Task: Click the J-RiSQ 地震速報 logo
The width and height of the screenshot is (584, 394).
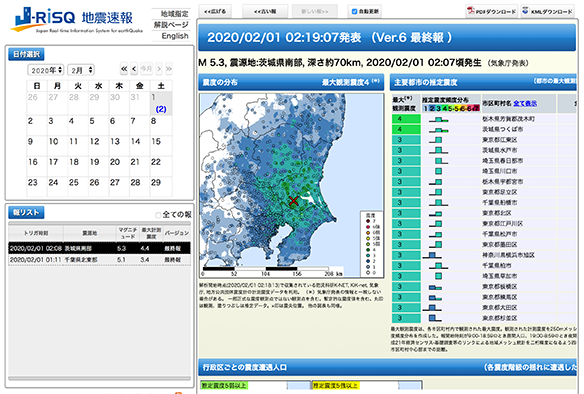Action: click(77, 20)
